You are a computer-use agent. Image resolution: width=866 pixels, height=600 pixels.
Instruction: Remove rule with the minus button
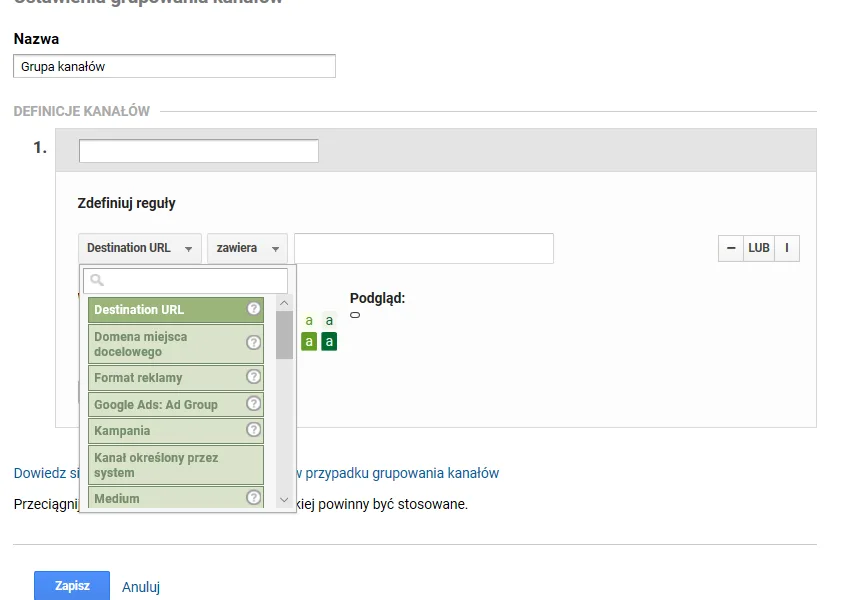tap(731, 248)
